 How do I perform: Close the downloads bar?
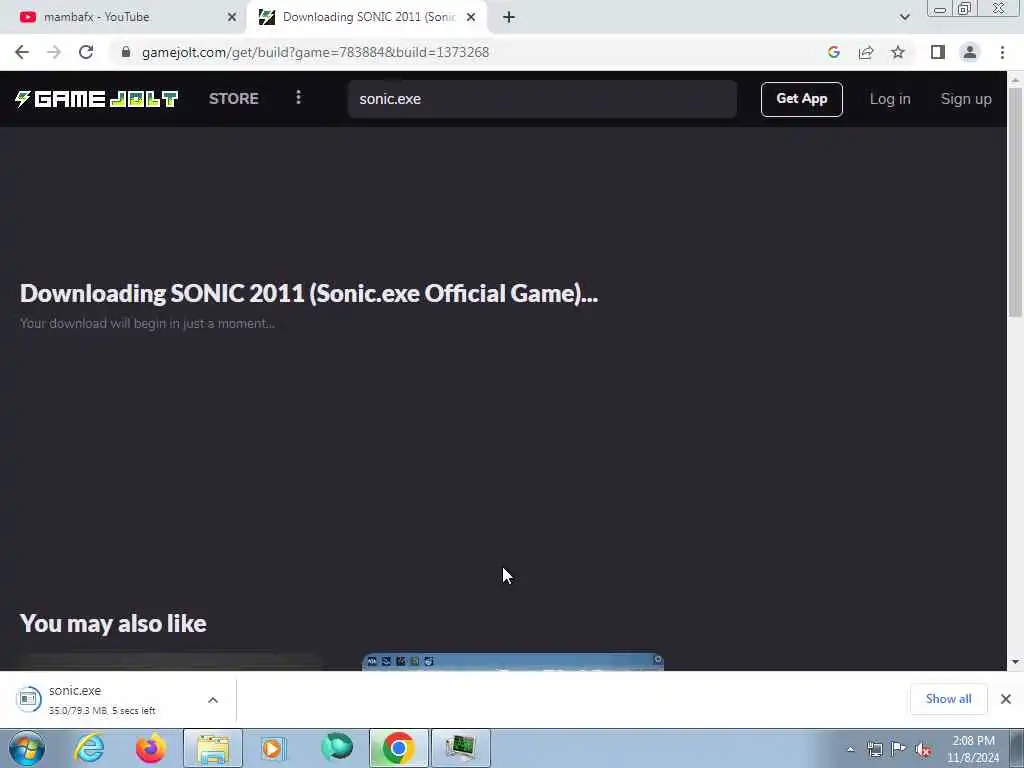1006,699
